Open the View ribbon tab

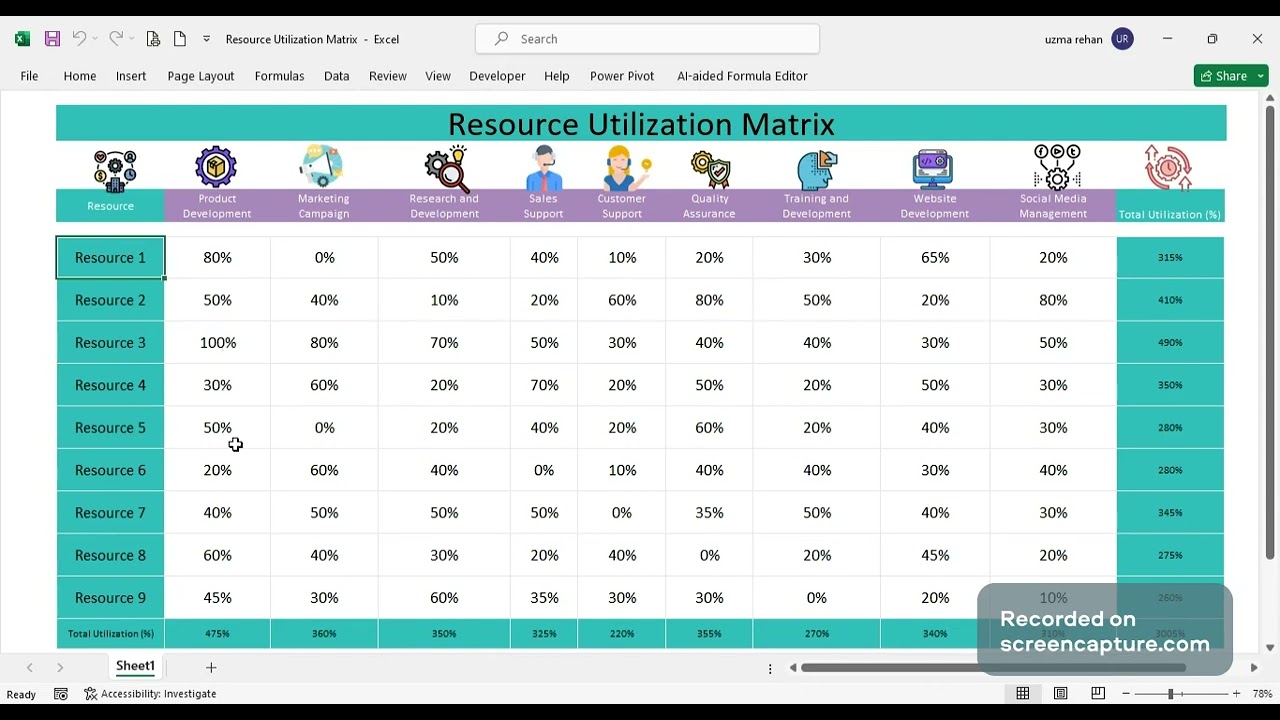click(x=438, y=76)
